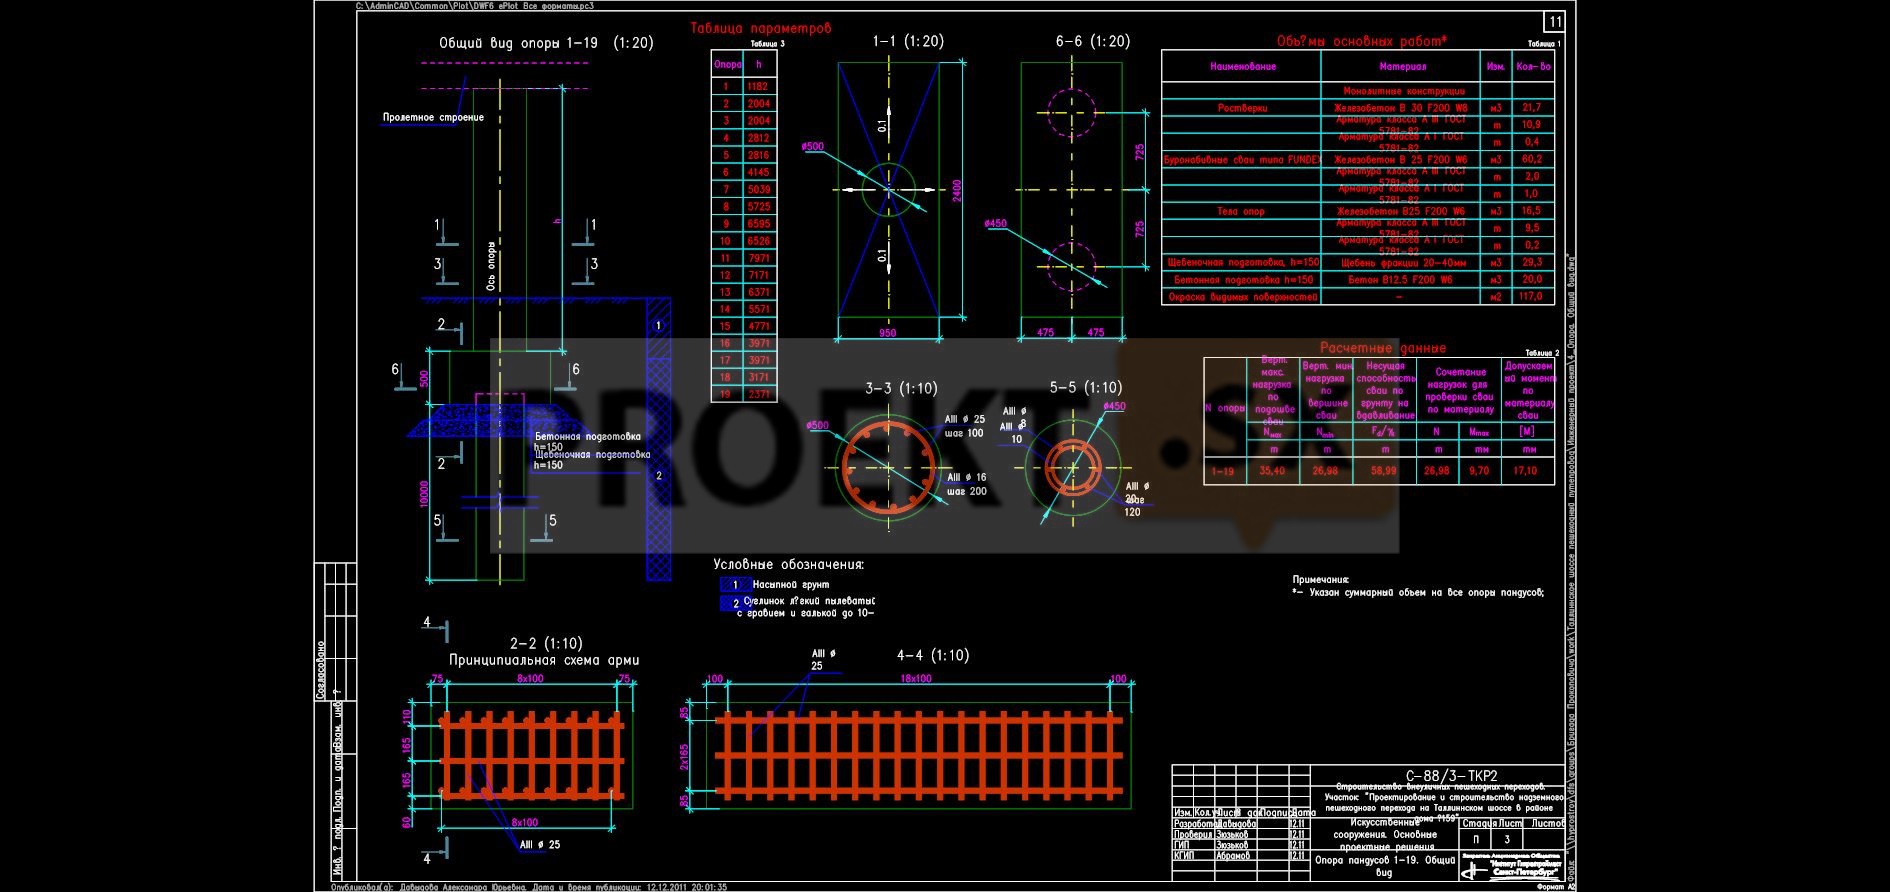Select the section title "2-2 (1:10)"
Viewport: 1890px width, 892px height.
pyautogui.click(x=546, y=643)
